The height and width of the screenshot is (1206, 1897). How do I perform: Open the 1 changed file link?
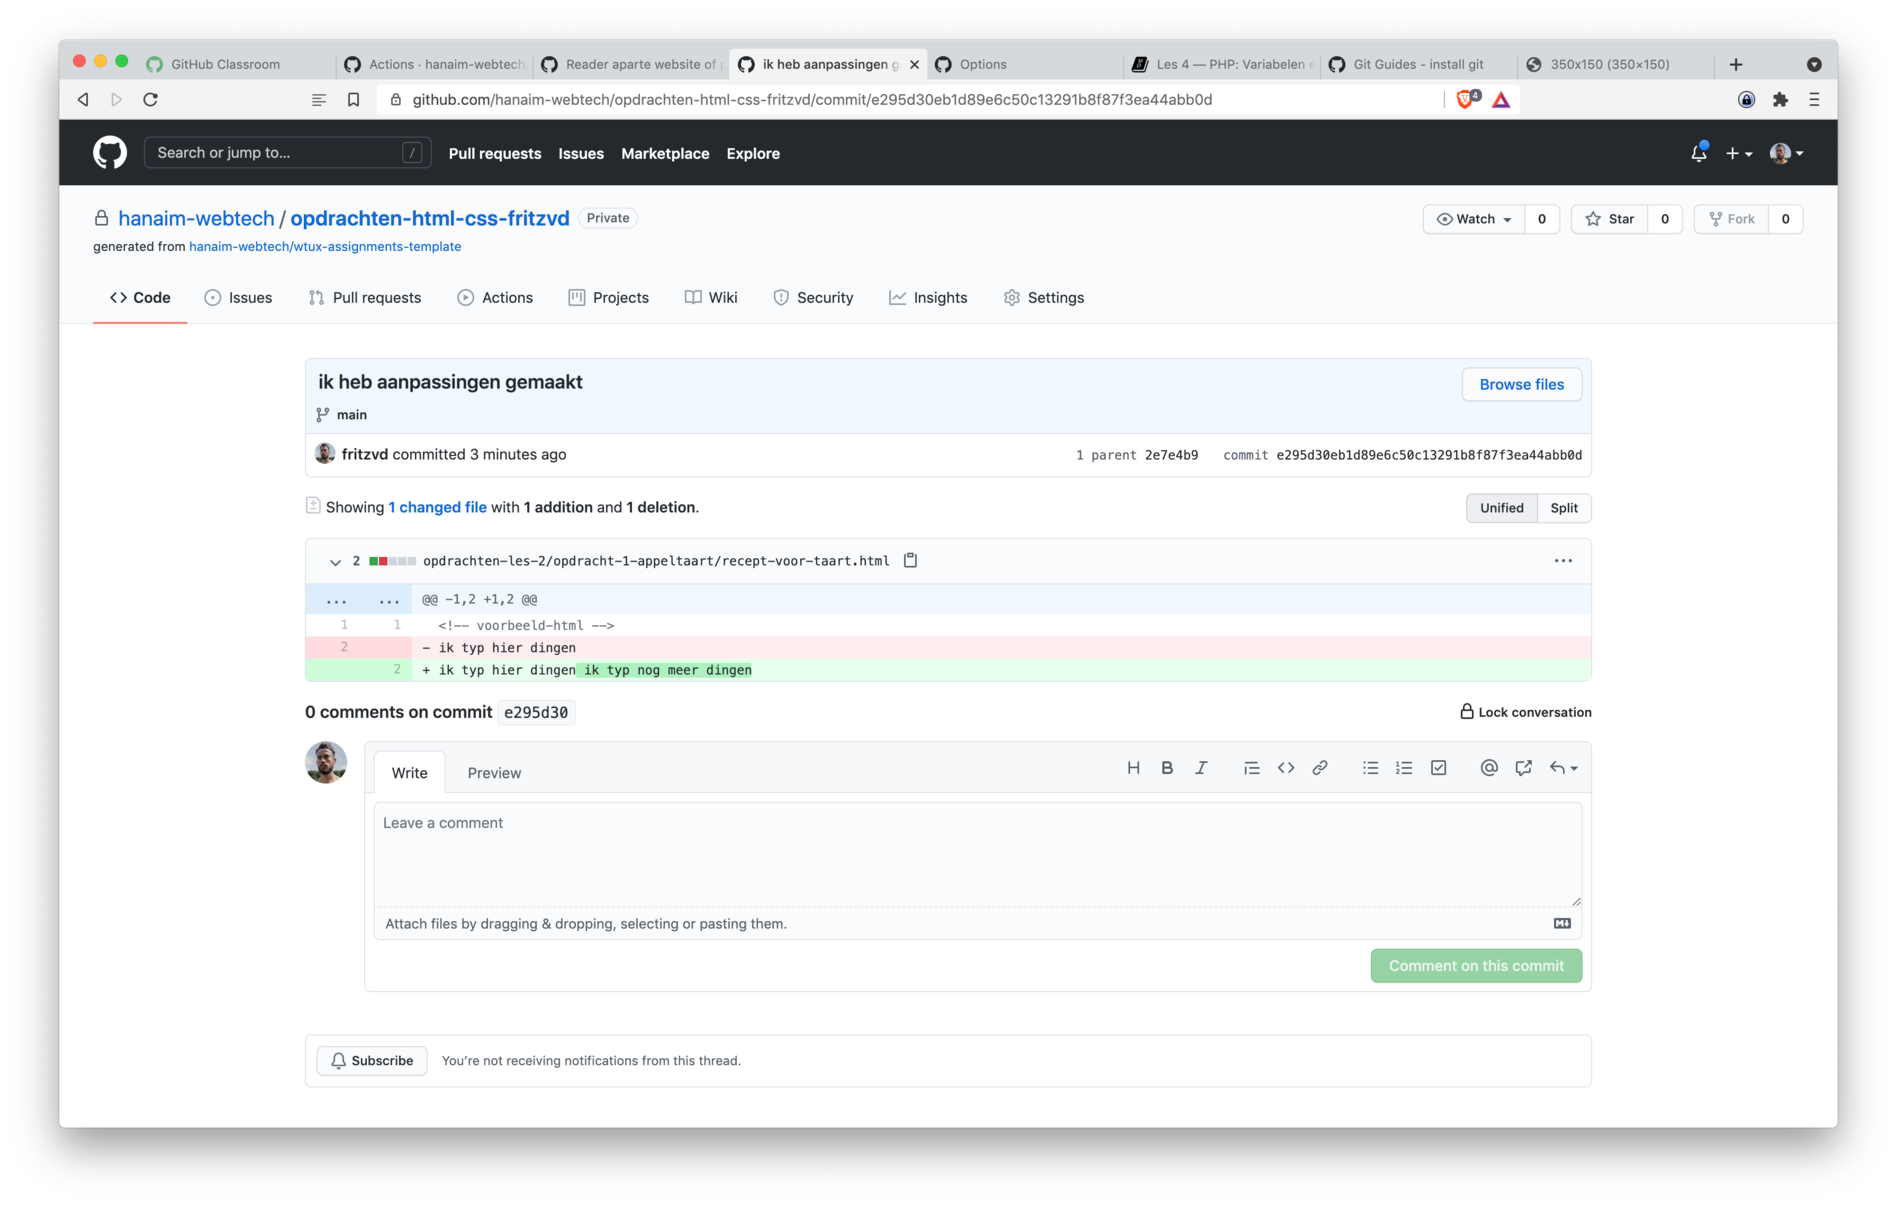437,507
